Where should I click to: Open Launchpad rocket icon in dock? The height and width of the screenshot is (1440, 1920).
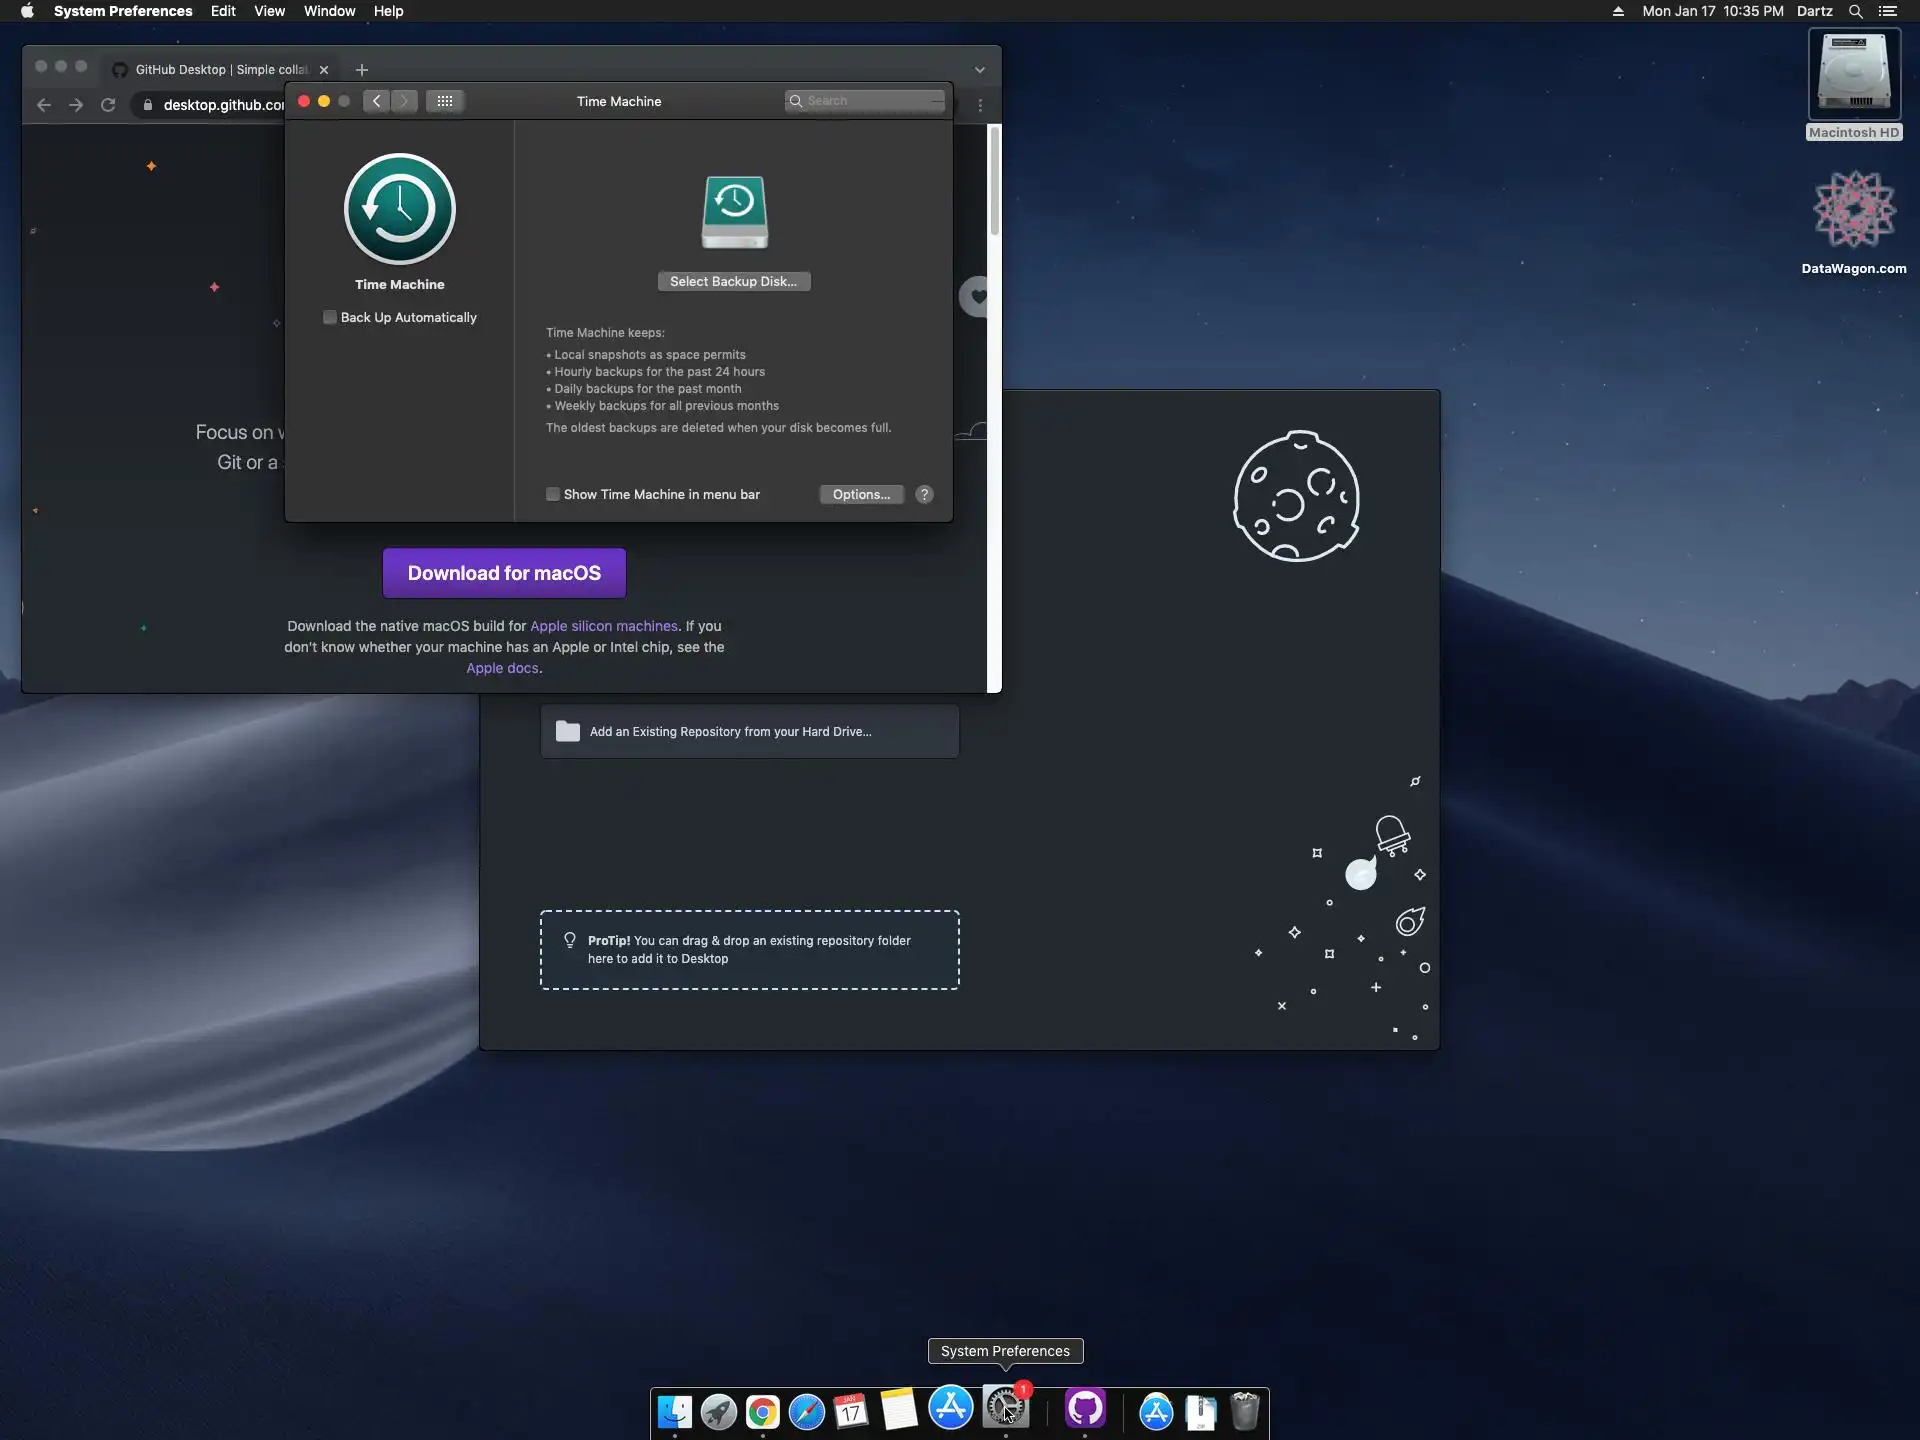pyautogui.click(x=718, y=1411)
